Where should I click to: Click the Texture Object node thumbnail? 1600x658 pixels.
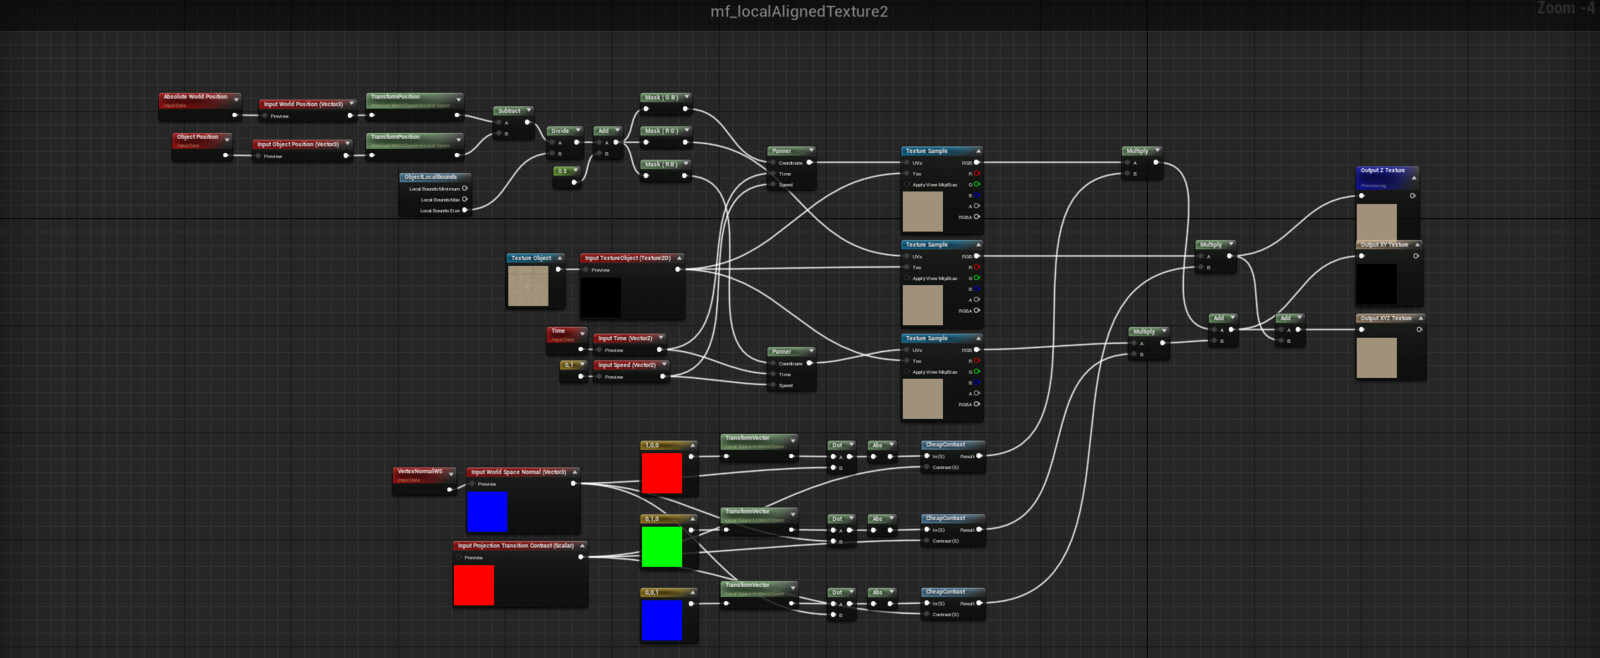tap(528, 286)
